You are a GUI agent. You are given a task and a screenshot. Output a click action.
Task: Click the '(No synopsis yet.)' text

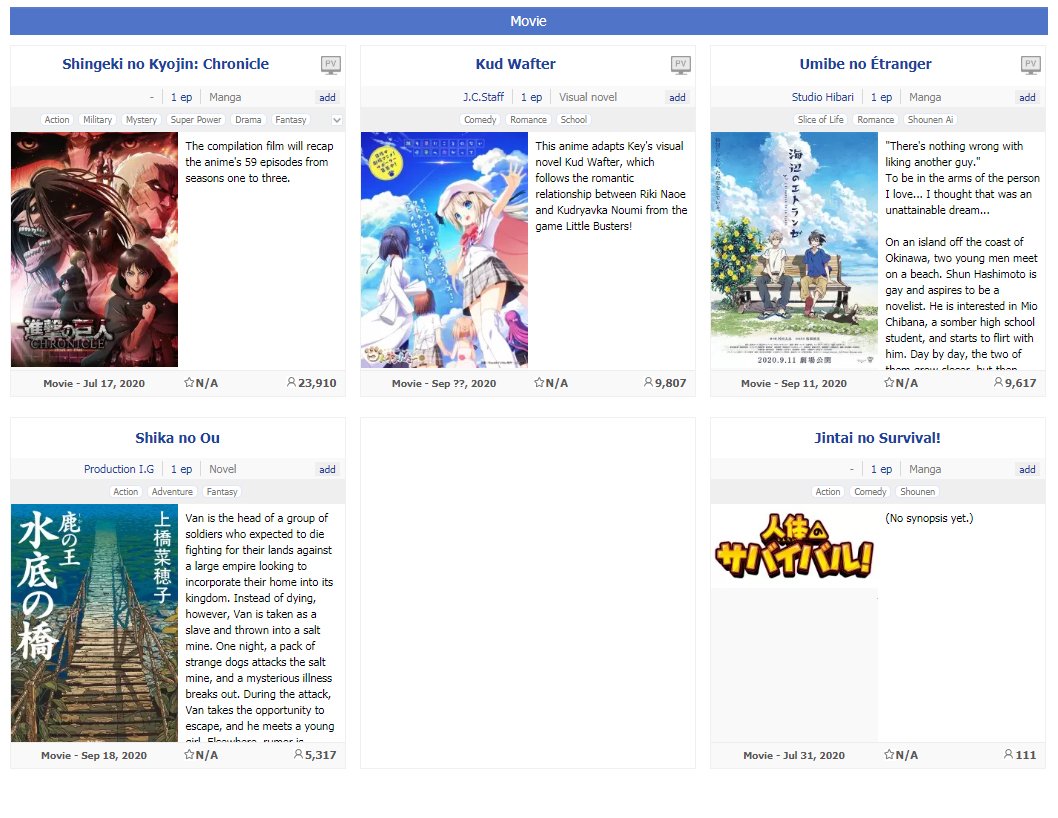(x=929, y=518)
